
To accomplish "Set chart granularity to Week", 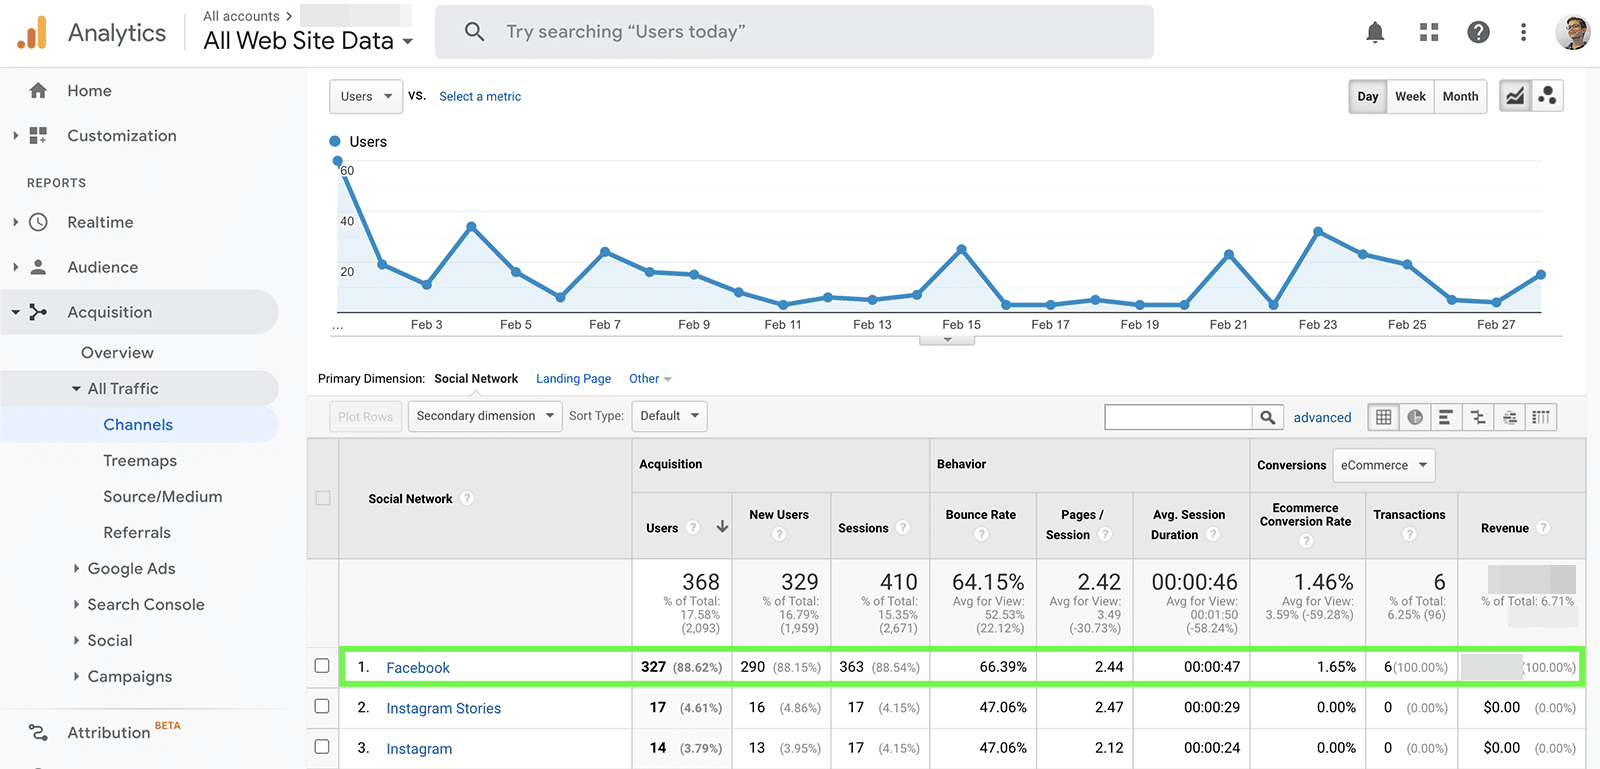I will pos(1410,96).
